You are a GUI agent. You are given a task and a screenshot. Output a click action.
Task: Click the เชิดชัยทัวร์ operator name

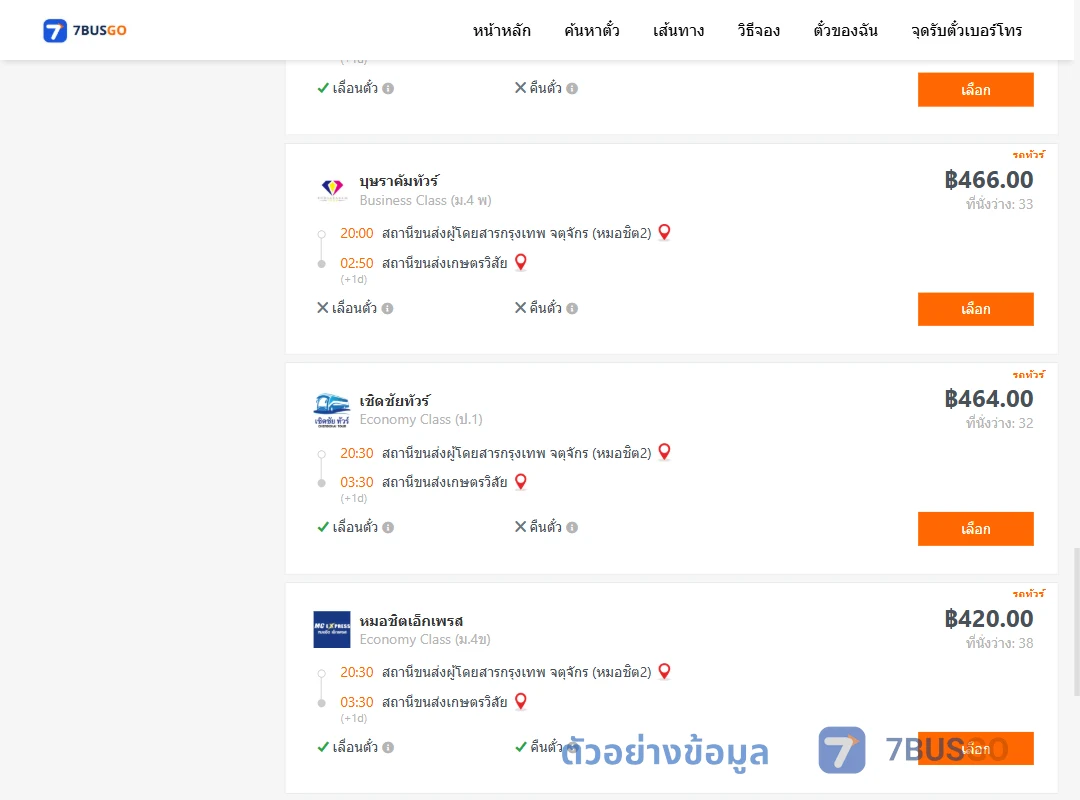pos(395,401)
